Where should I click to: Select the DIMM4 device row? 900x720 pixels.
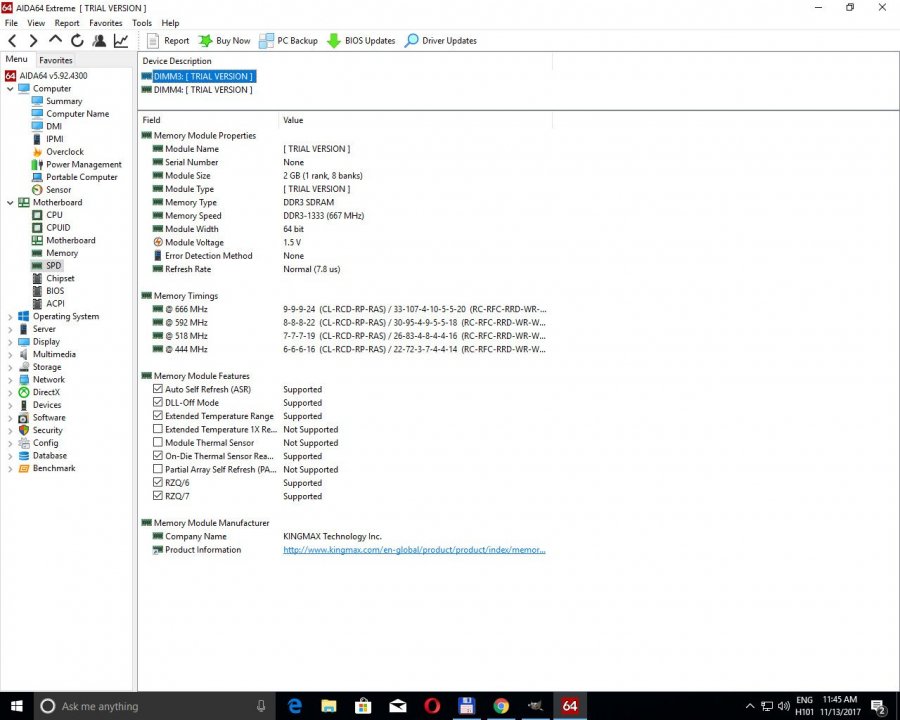click(x=197, y=90)
